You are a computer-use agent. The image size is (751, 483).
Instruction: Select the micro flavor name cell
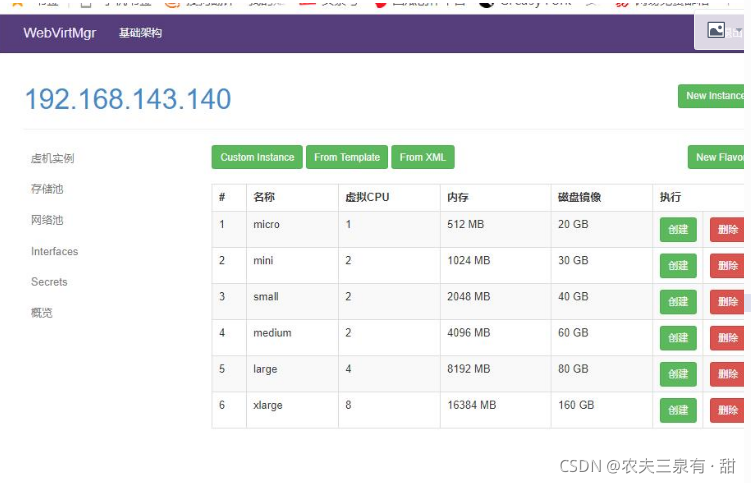coord(292,230)
